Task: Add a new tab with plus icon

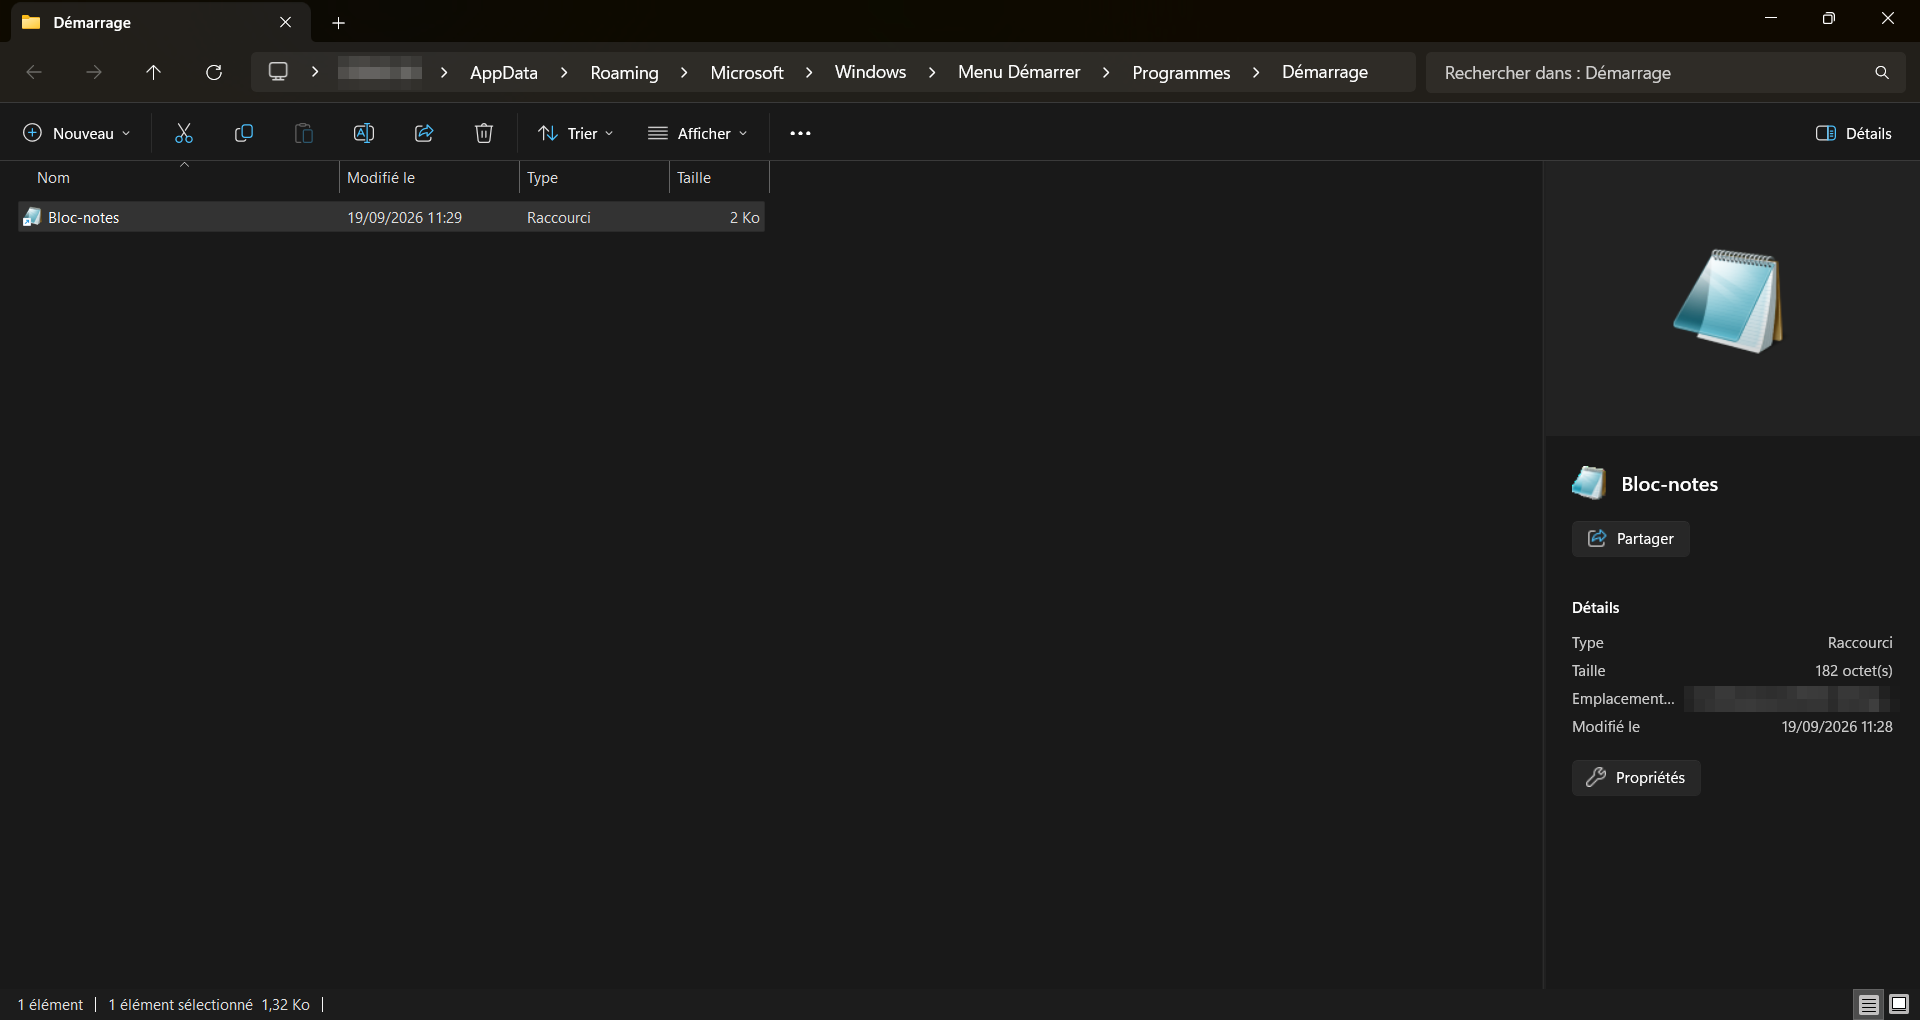Action: point(338,22)
